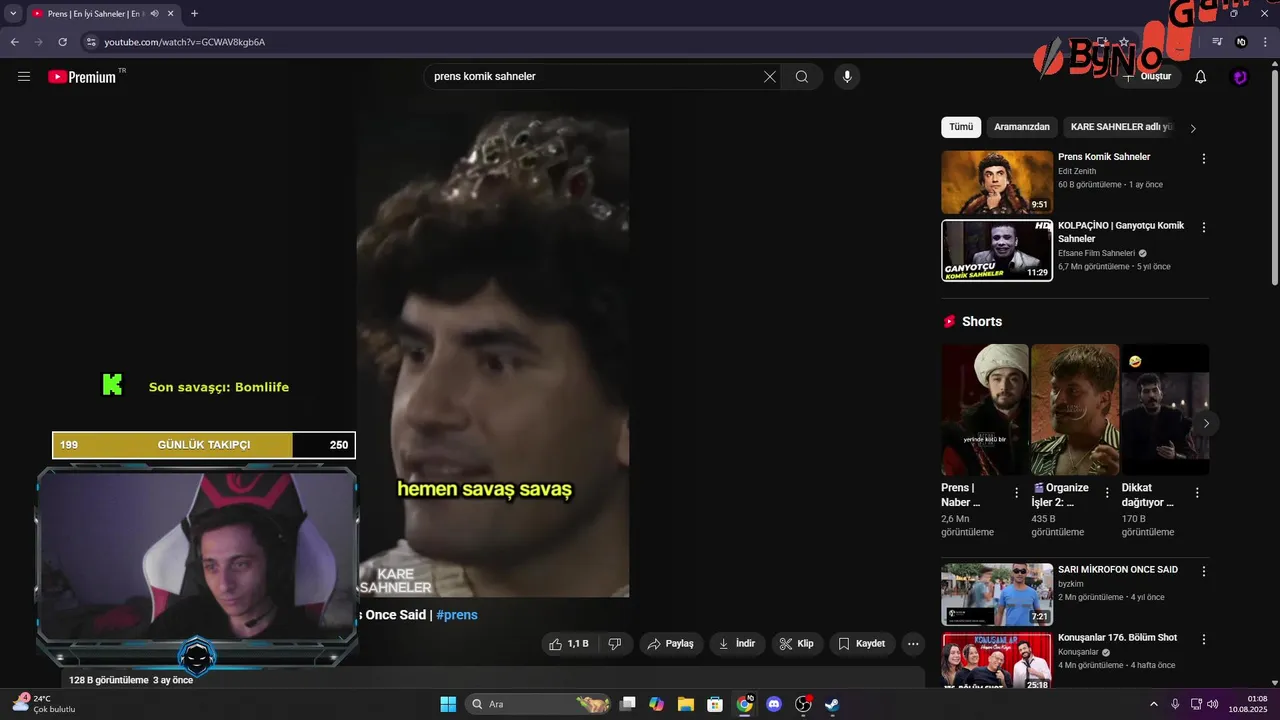
Task: Open weather widget 24°C
Action: coord(44,704)
